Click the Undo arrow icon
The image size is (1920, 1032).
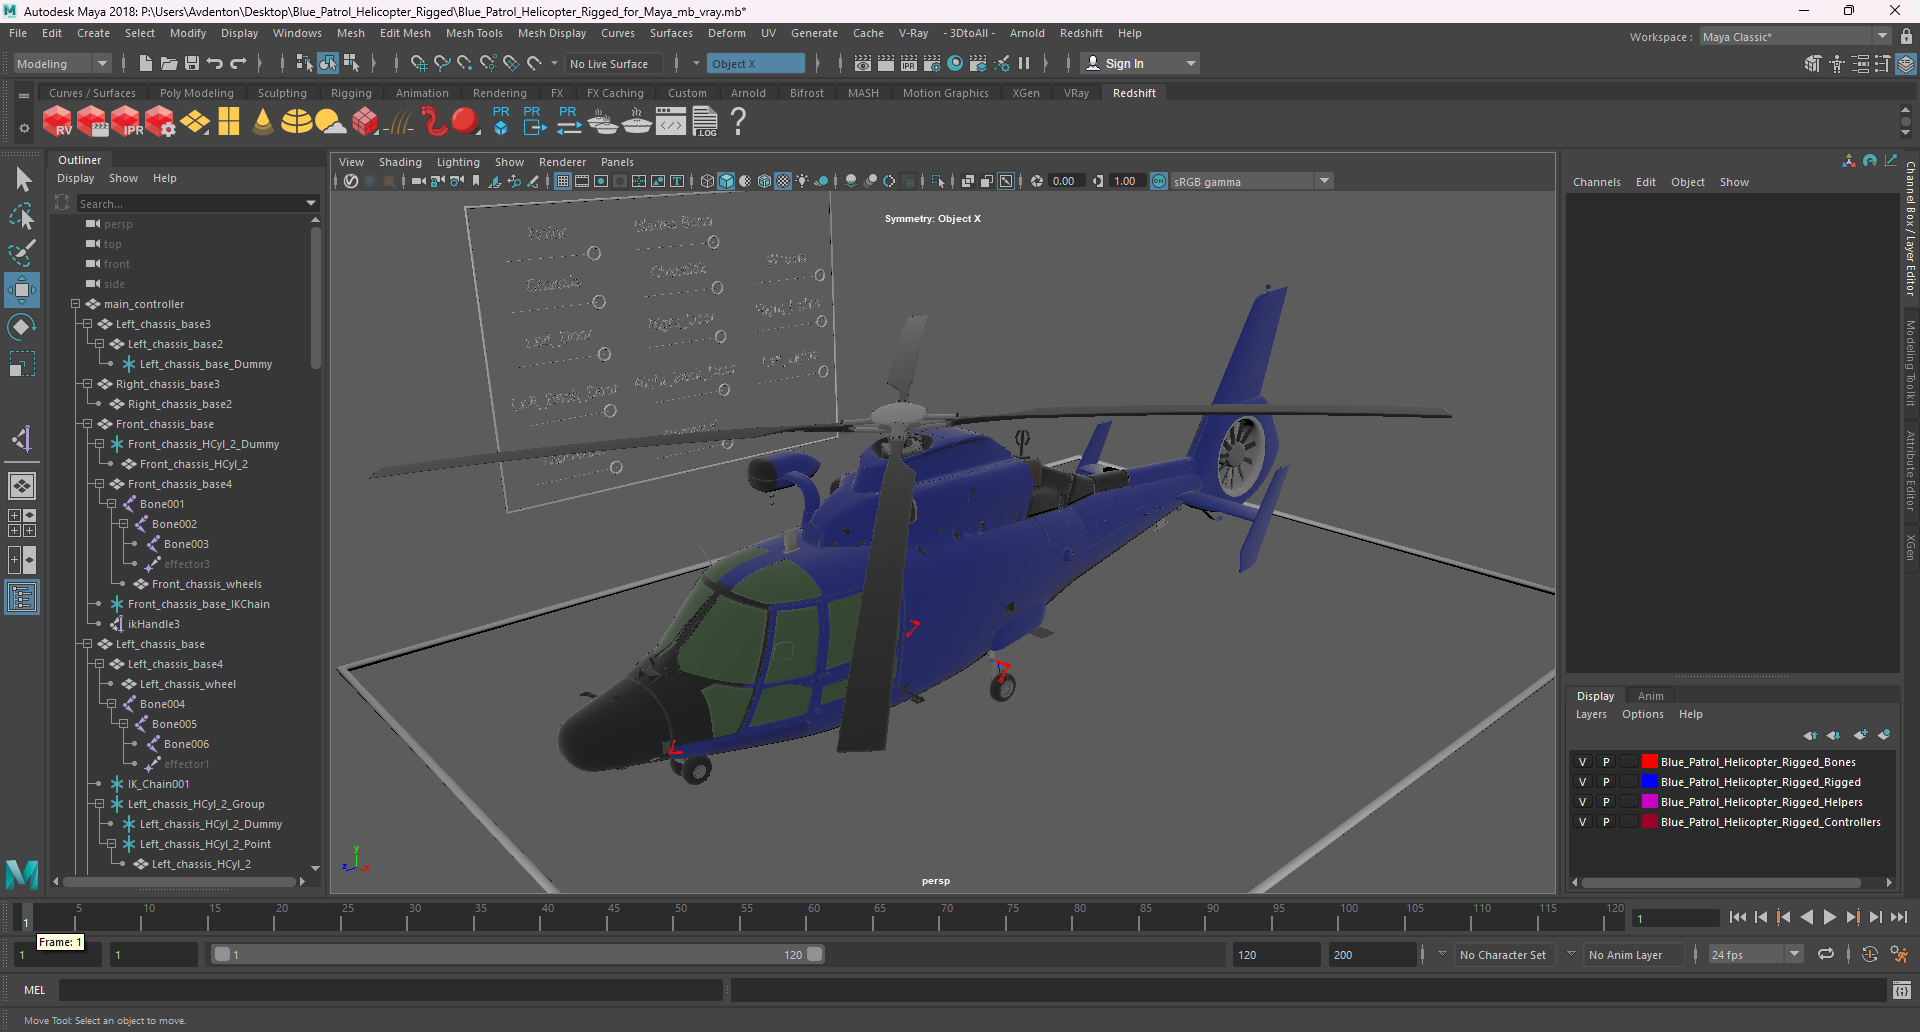[215, 63]
